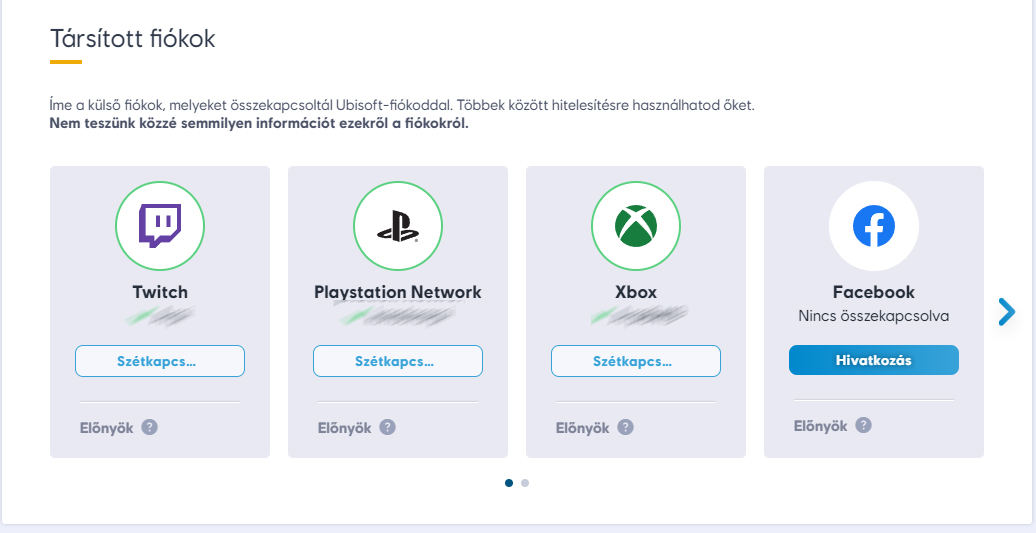Click the Twitch logo icon

pyautogui.click(x=160, y=226)
